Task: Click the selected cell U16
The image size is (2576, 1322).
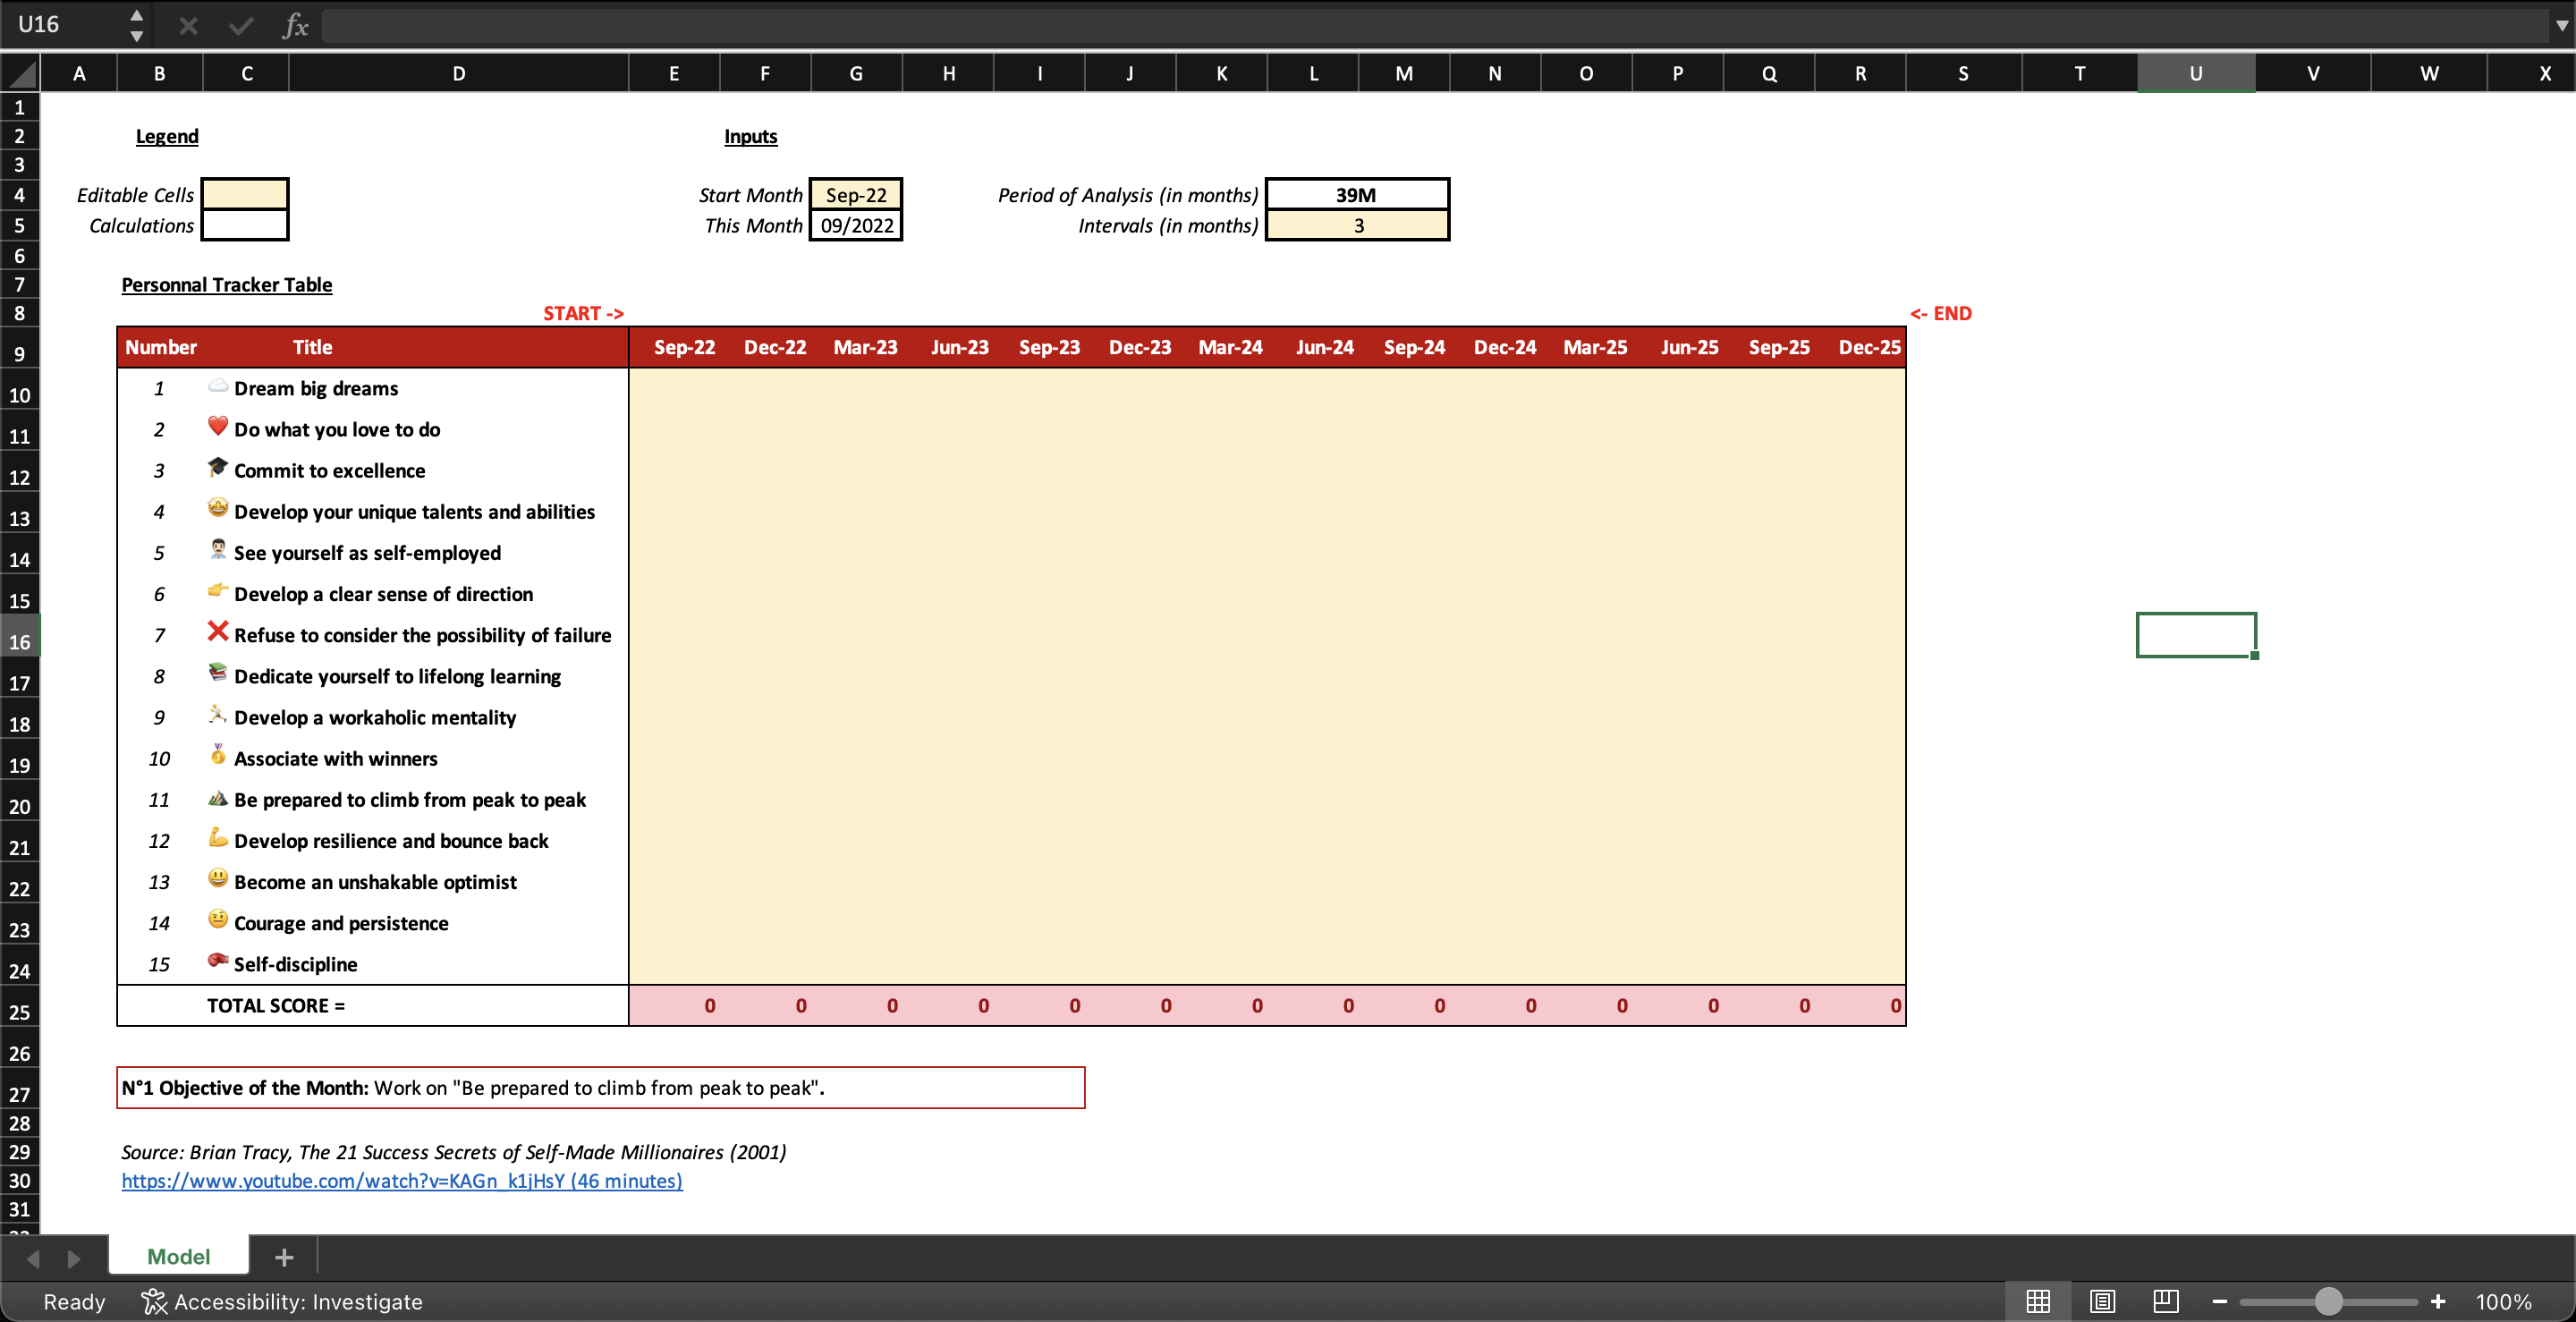Action: (x=2196, y=635)
